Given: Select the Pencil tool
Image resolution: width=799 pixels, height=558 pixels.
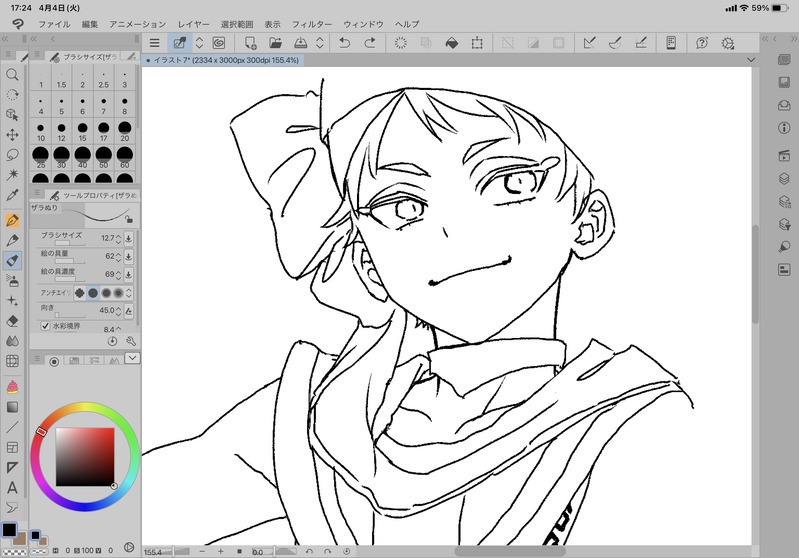Looking at the screenshot, I should click(12, 240).
